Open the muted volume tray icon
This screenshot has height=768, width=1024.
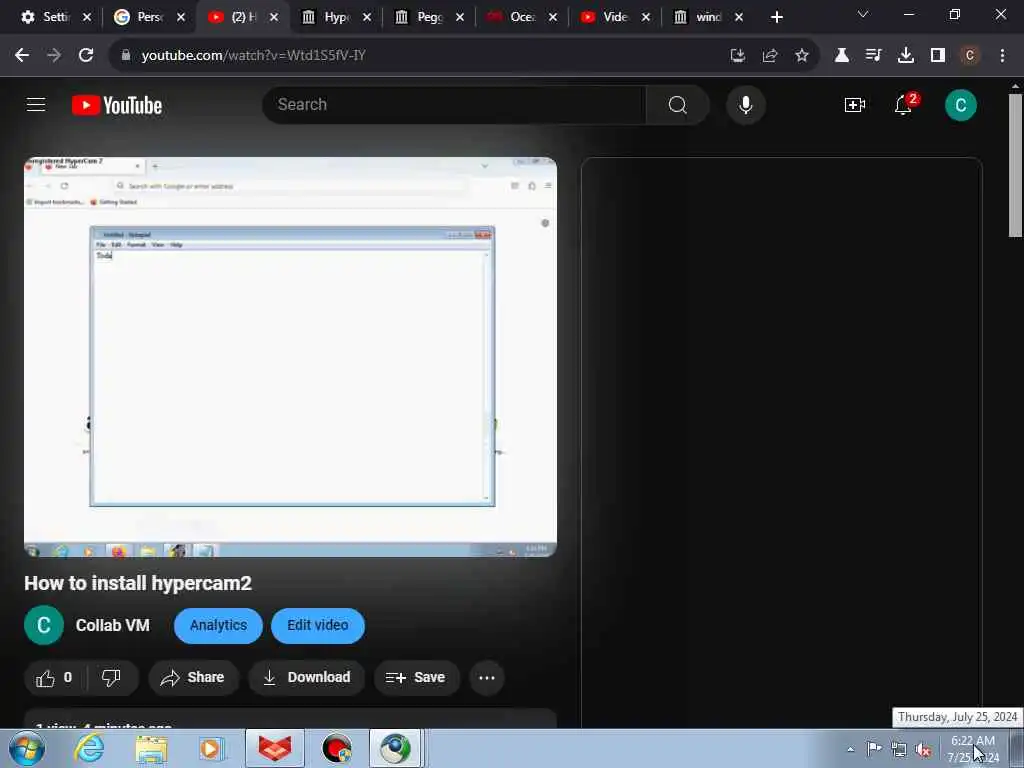pyautogui.click(x=923, y=750)
